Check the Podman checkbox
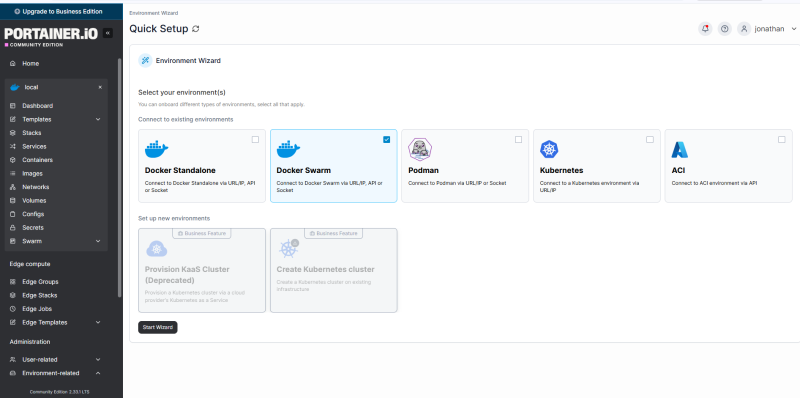 tap(518, 139)
